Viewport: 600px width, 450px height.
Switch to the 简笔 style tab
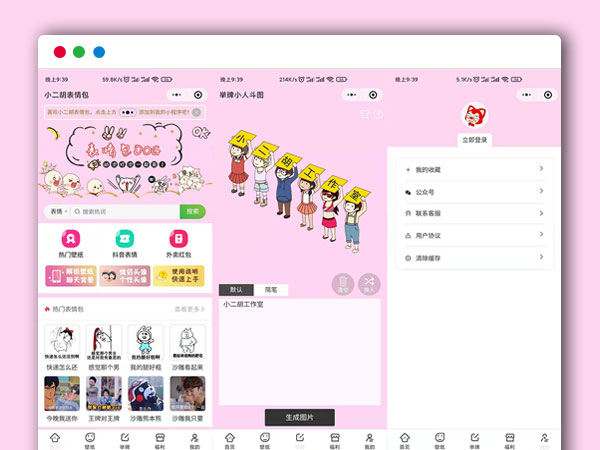point(271,290)
